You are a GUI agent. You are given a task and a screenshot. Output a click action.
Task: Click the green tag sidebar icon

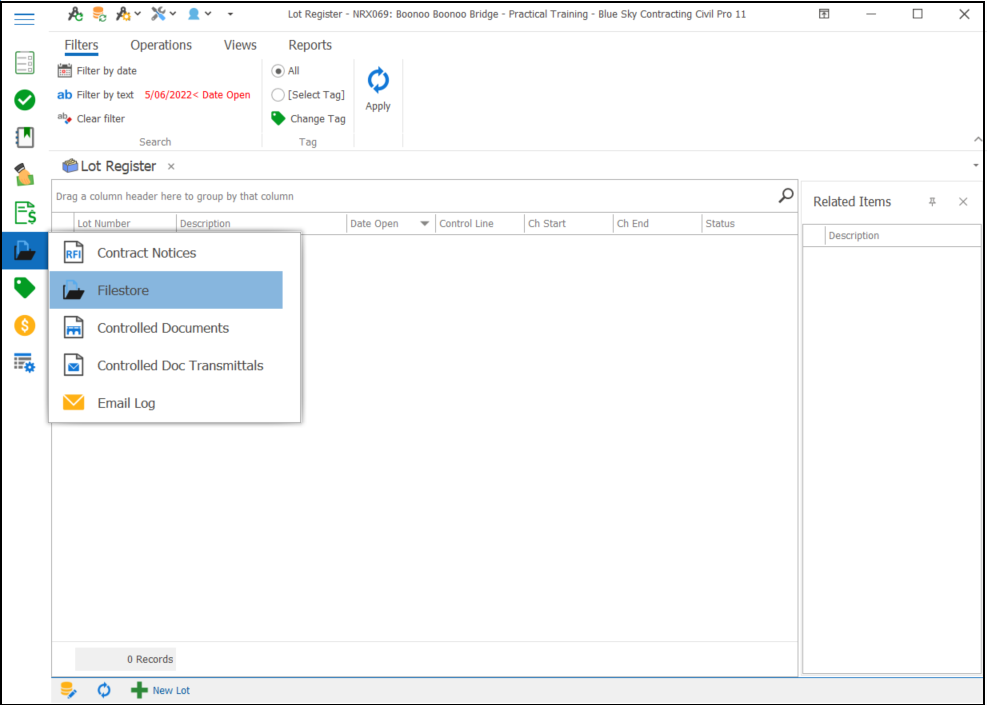coord(25,288)
